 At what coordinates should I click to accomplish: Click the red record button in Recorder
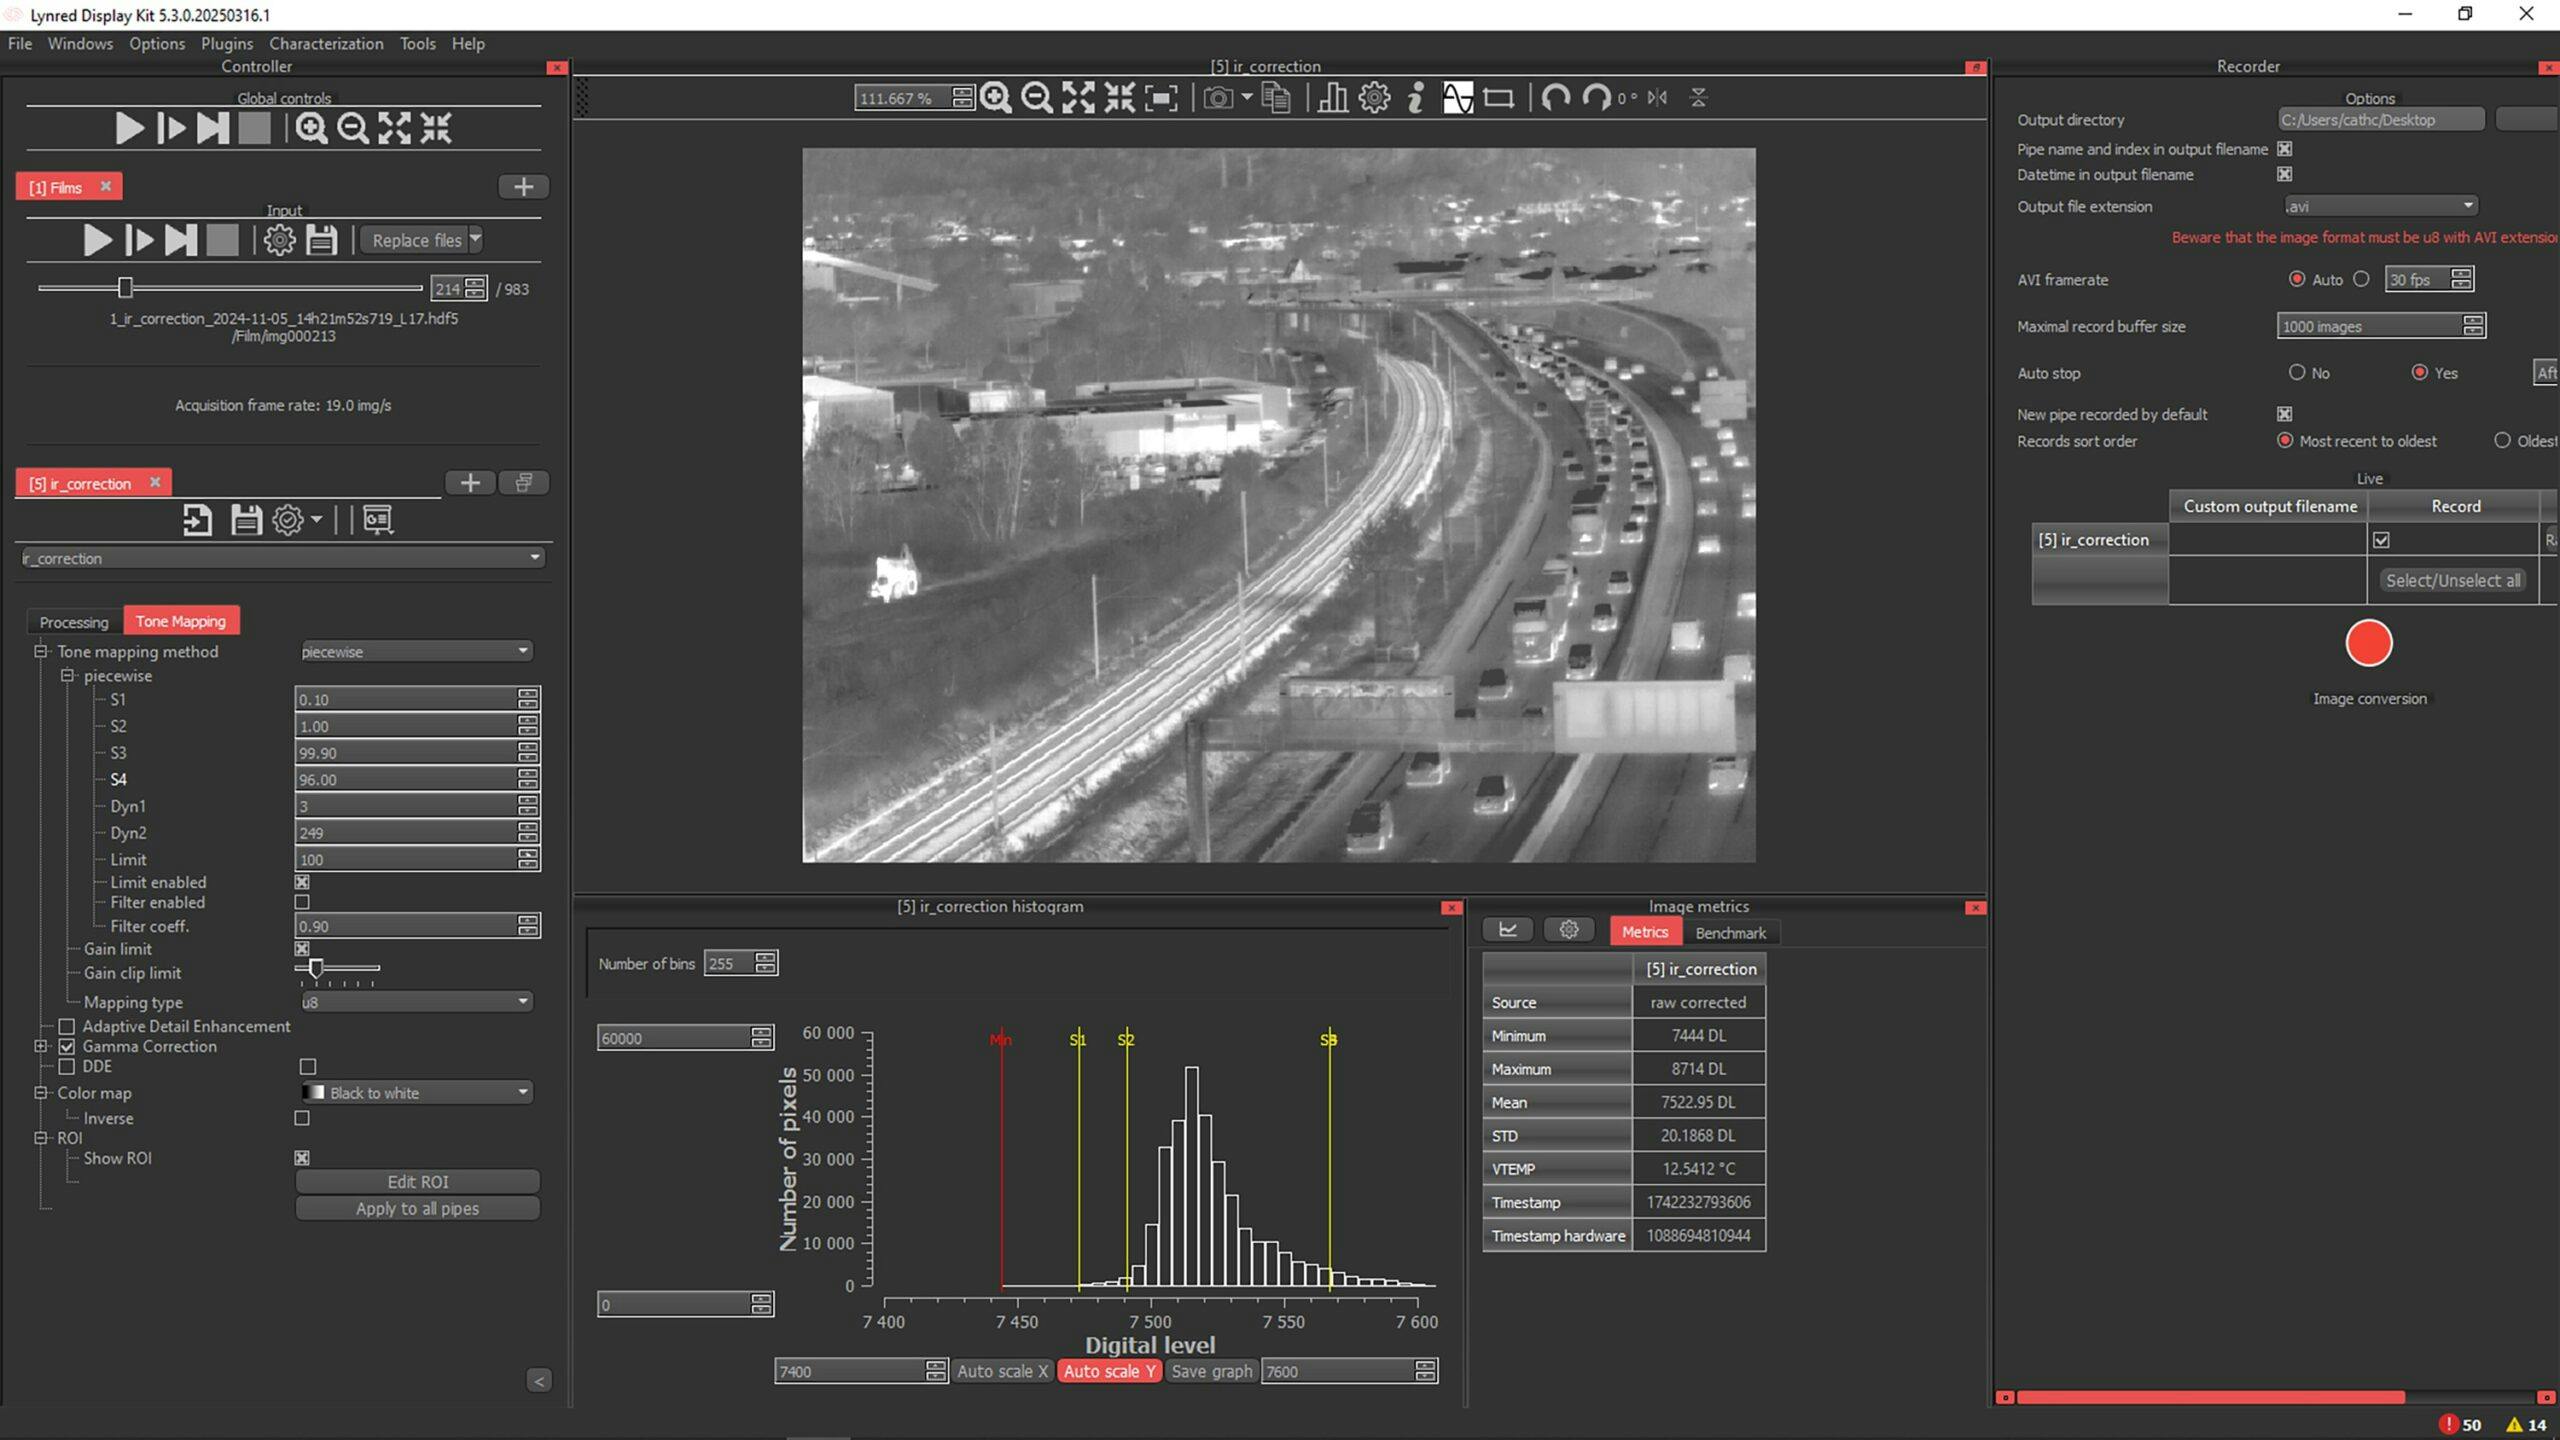click(x=2368, y=643)
